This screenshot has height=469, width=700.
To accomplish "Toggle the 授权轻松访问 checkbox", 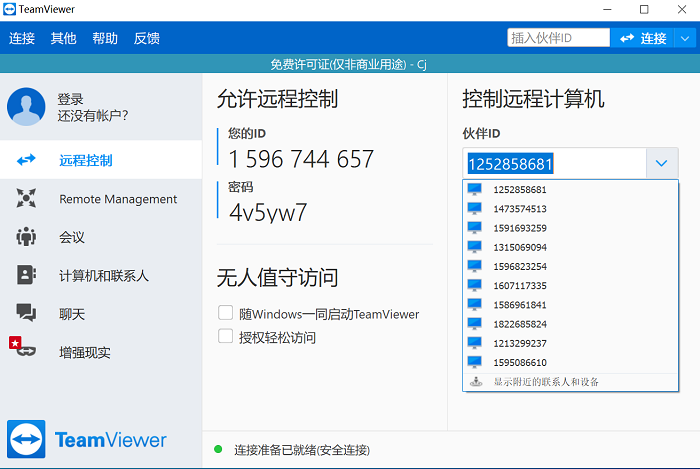I will click(226, 337).
